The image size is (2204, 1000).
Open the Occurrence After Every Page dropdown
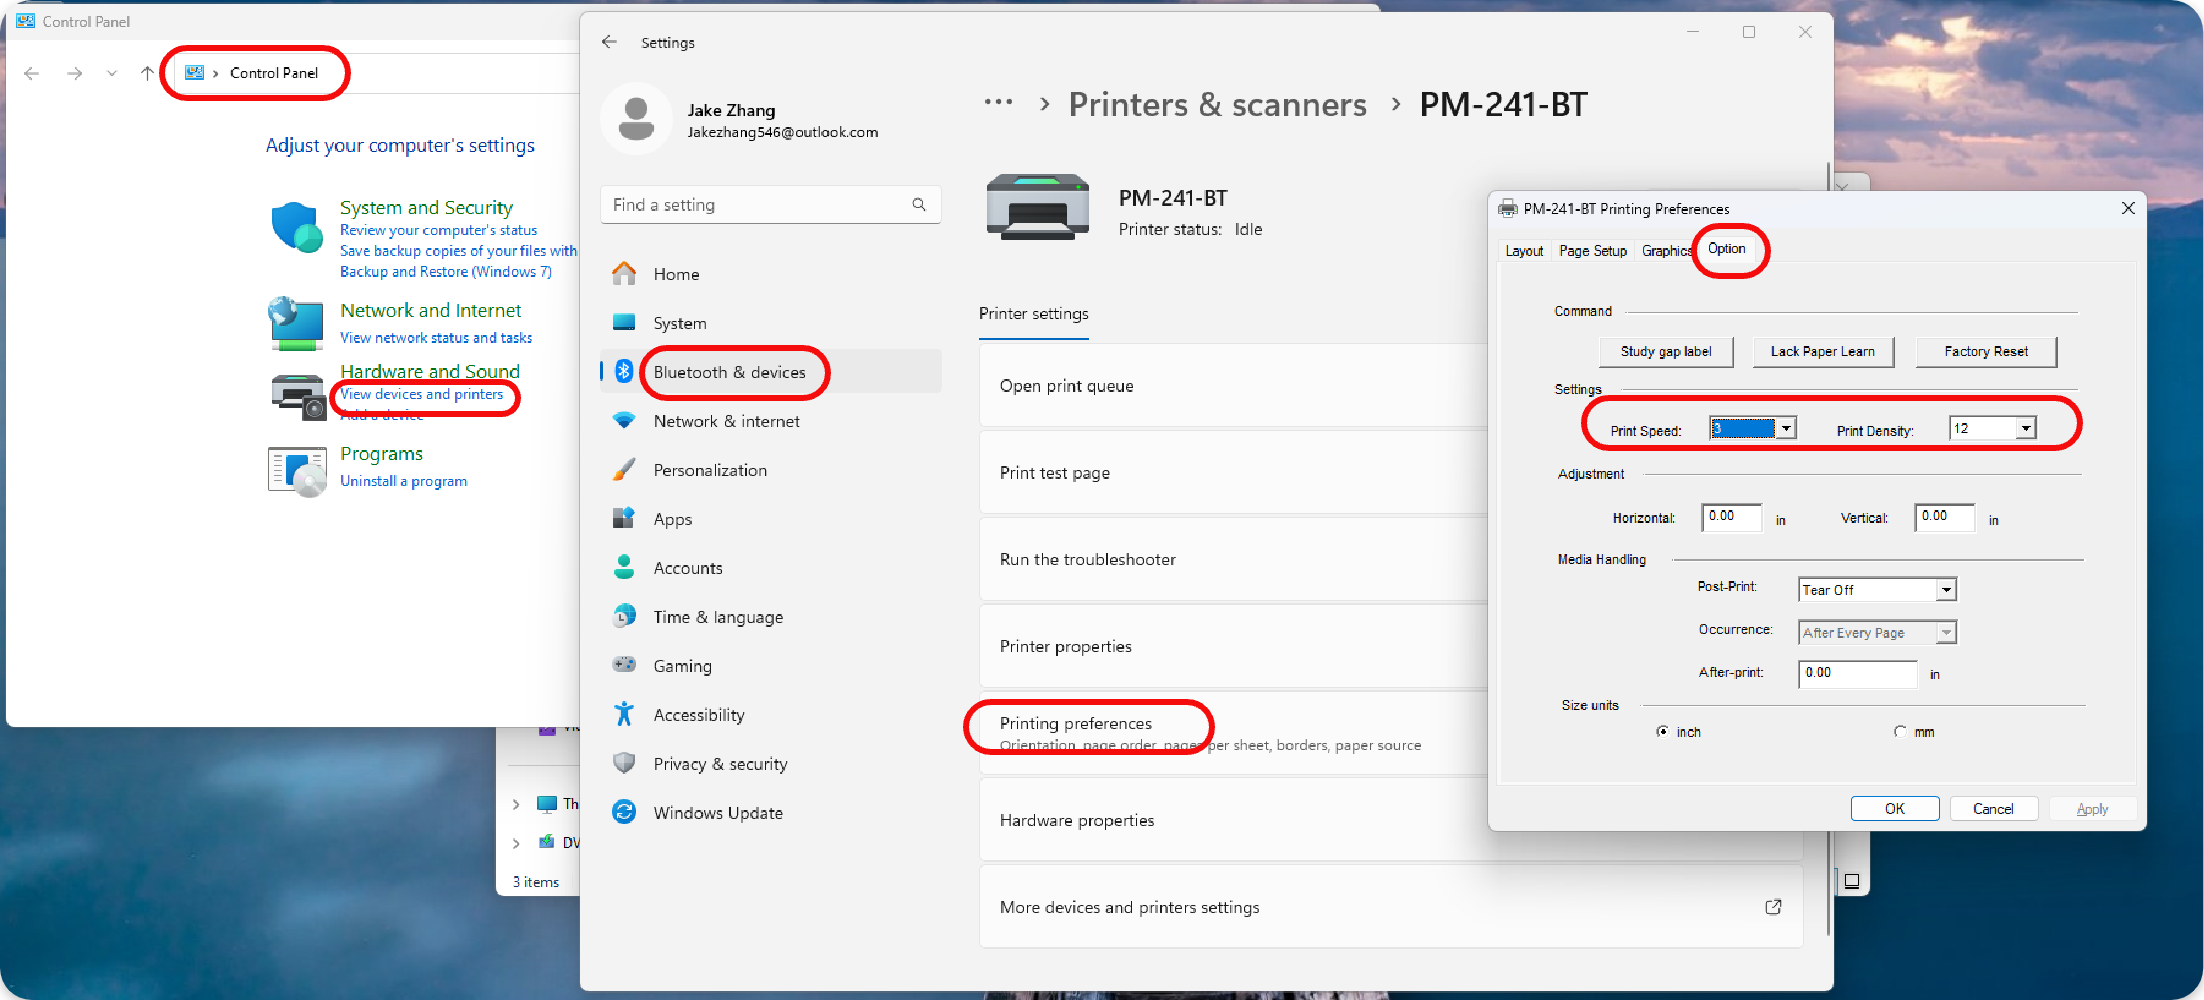pyautogui.click(x=1946, y=633)
